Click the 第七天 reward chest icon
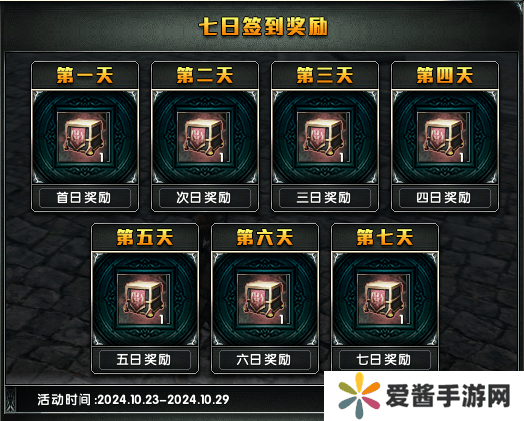 click(x=384, y=300)
